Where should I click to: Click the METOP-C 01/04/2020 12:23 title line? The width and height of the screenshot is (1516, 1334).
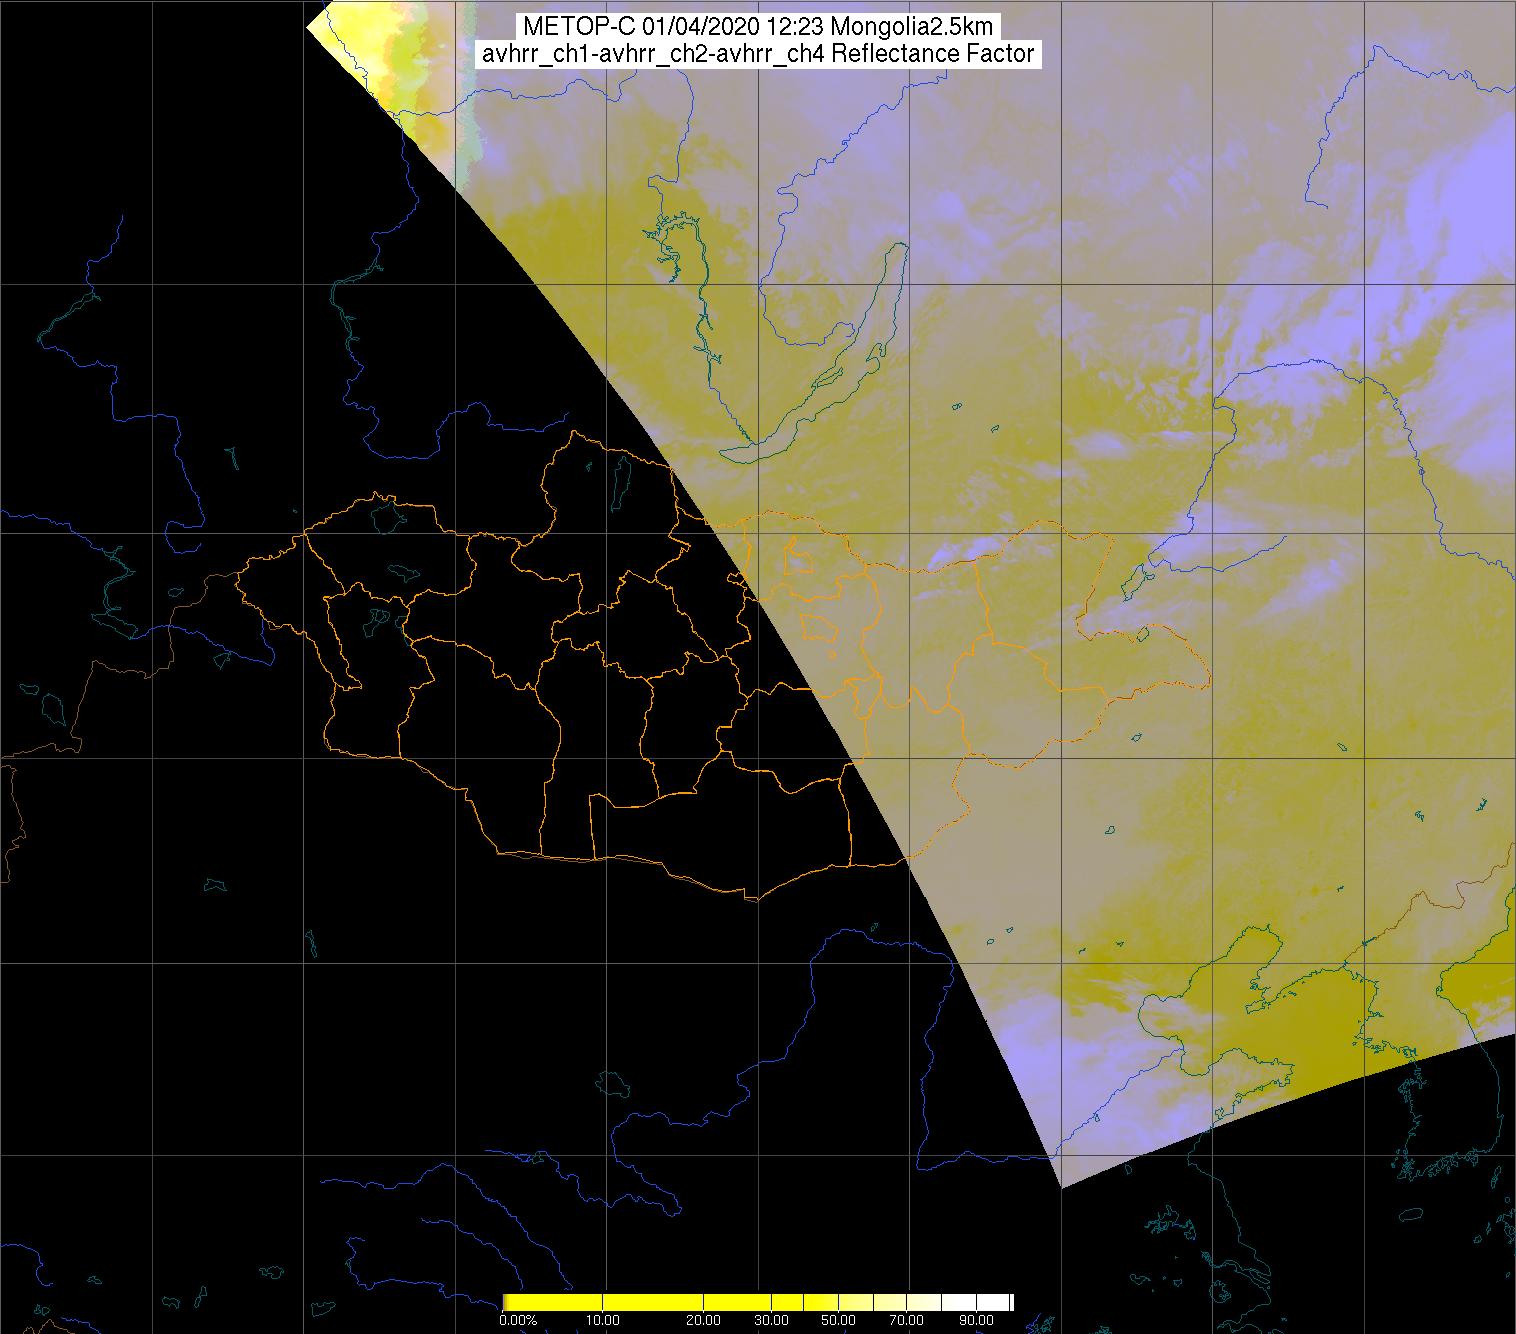point(758,27)
